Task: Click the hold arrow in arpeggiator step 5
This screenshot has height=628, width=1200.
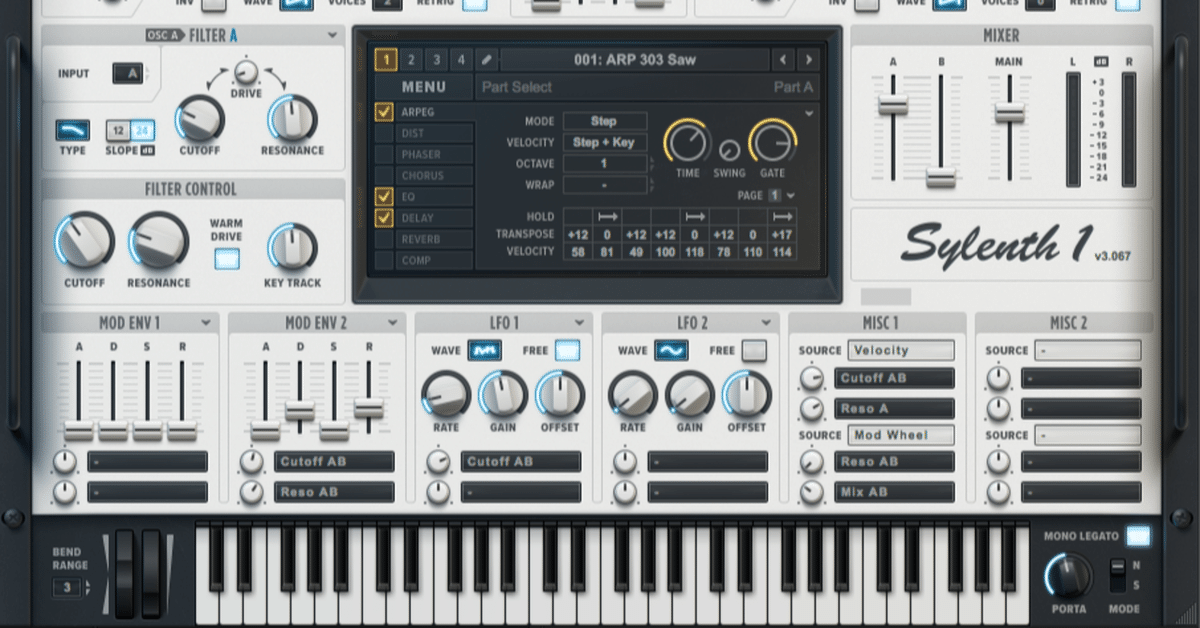Action: (695, 217)
